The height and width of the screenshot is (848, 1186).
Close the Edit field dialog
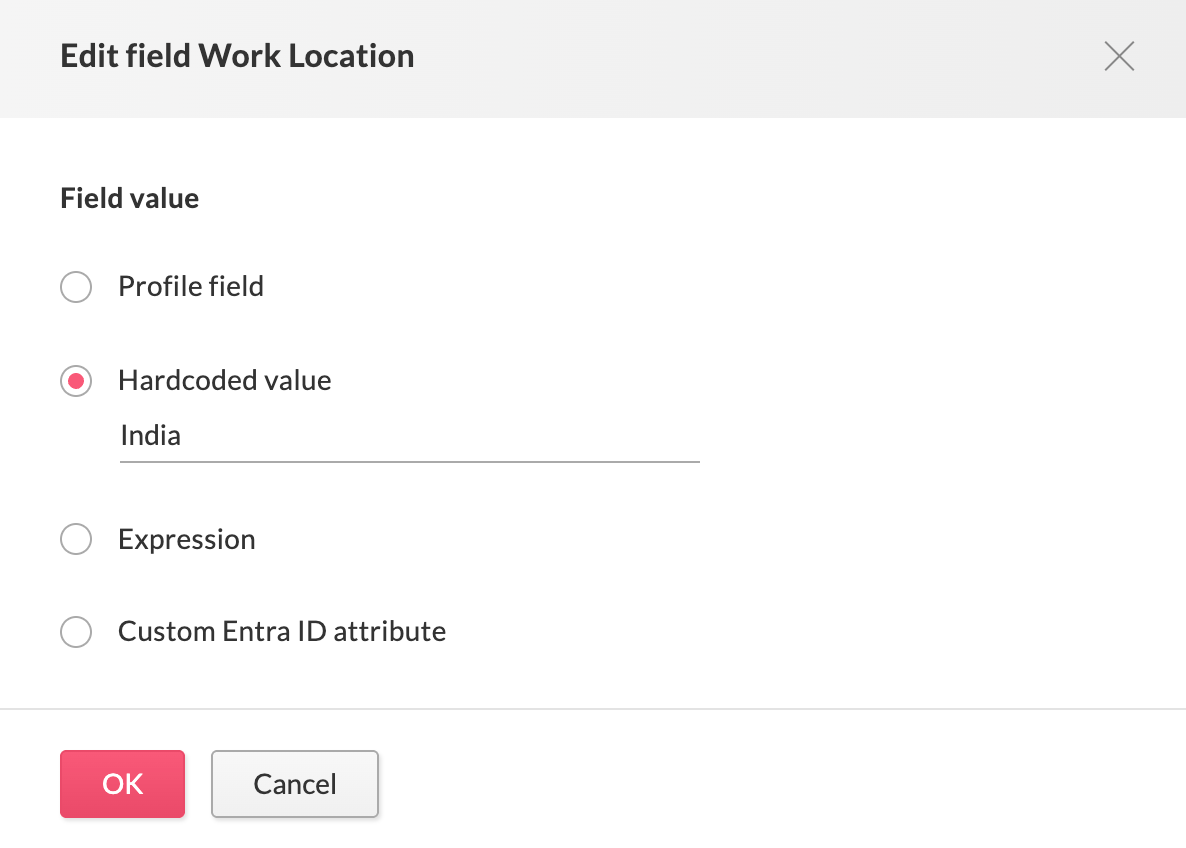coord(1119,57)
